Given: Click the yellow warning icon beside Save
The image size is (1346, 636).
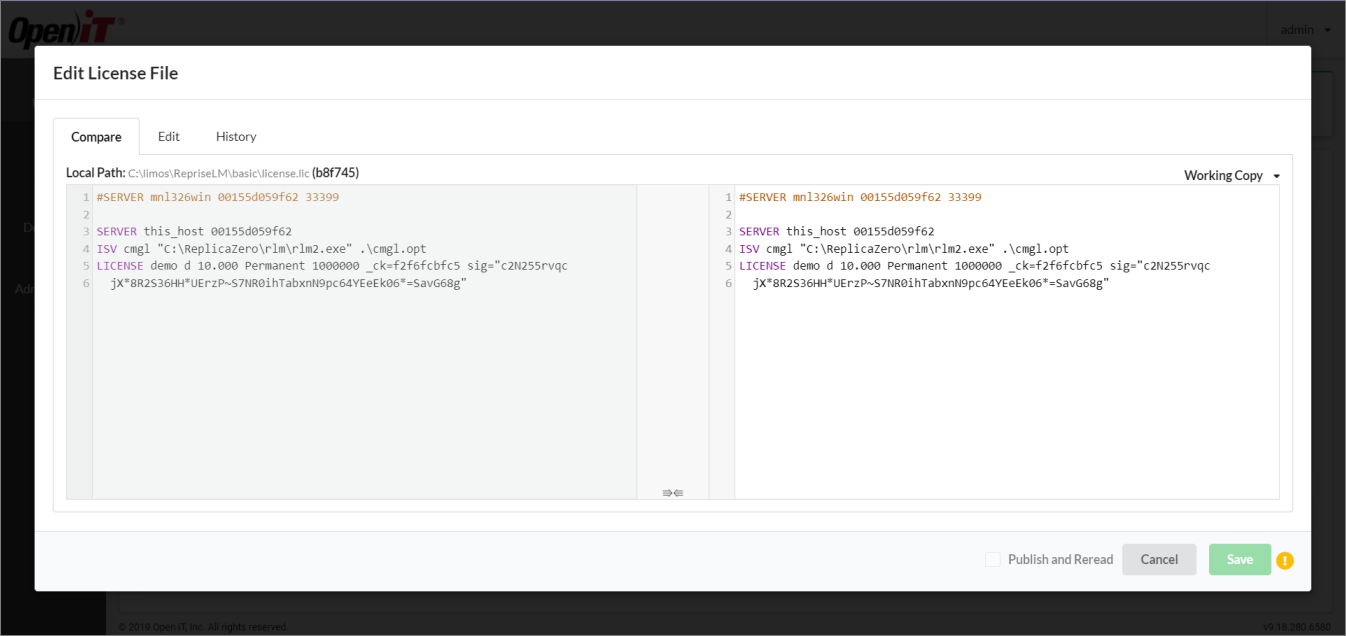Looking at the screenshot, I should (1285, 561).
